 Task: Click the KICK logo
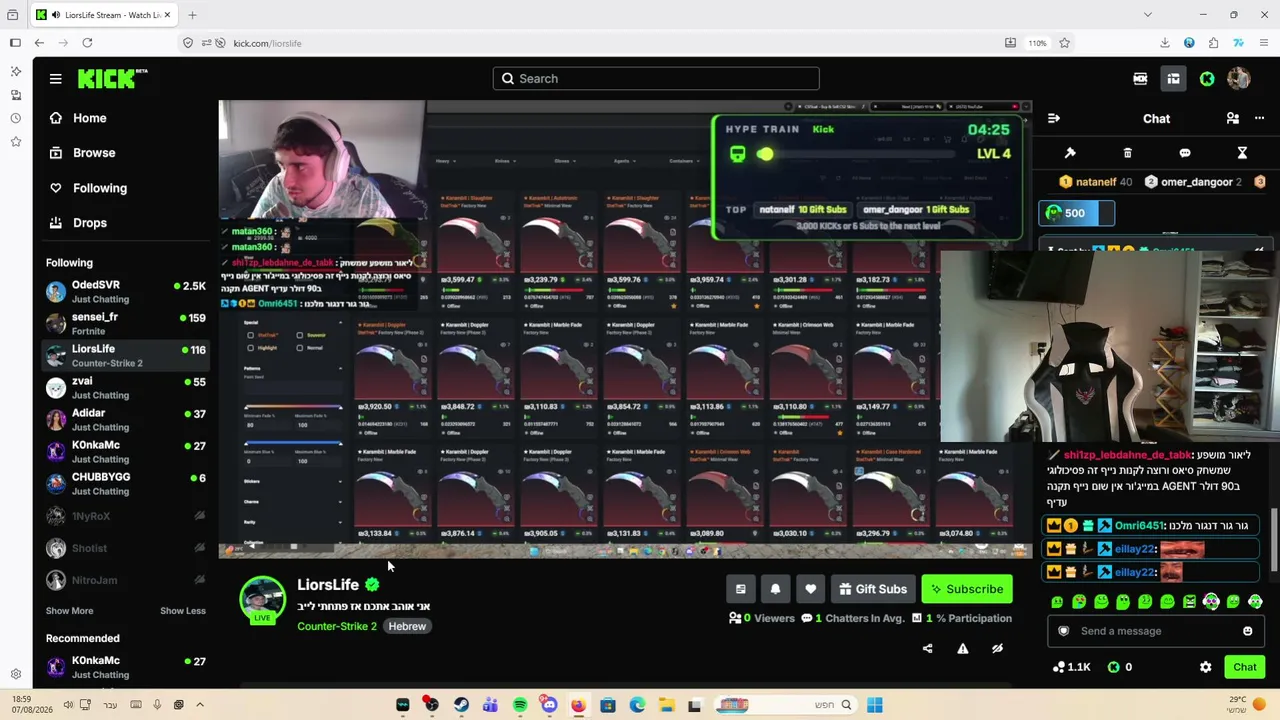[x=113, y=78]
